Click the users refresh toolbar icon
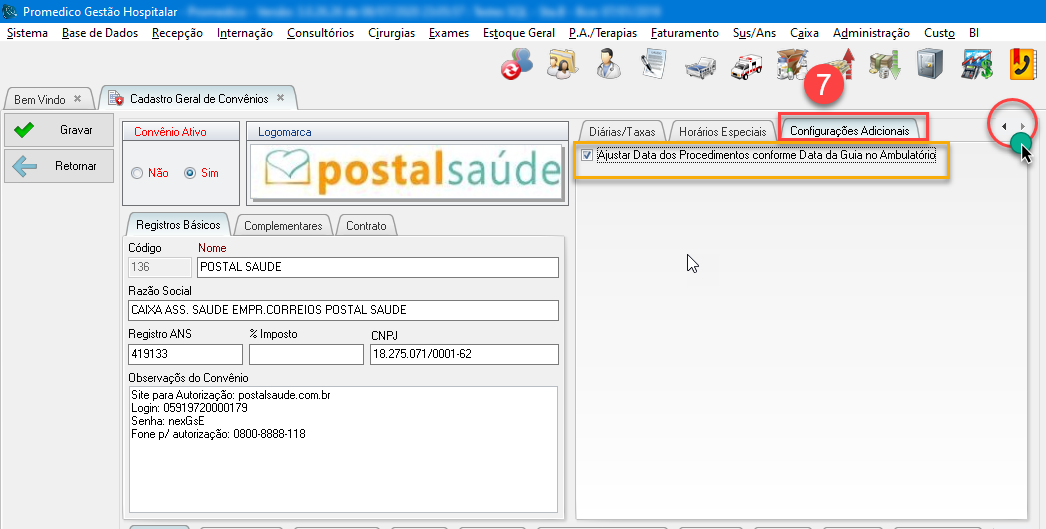 click(x=517, y=65)
